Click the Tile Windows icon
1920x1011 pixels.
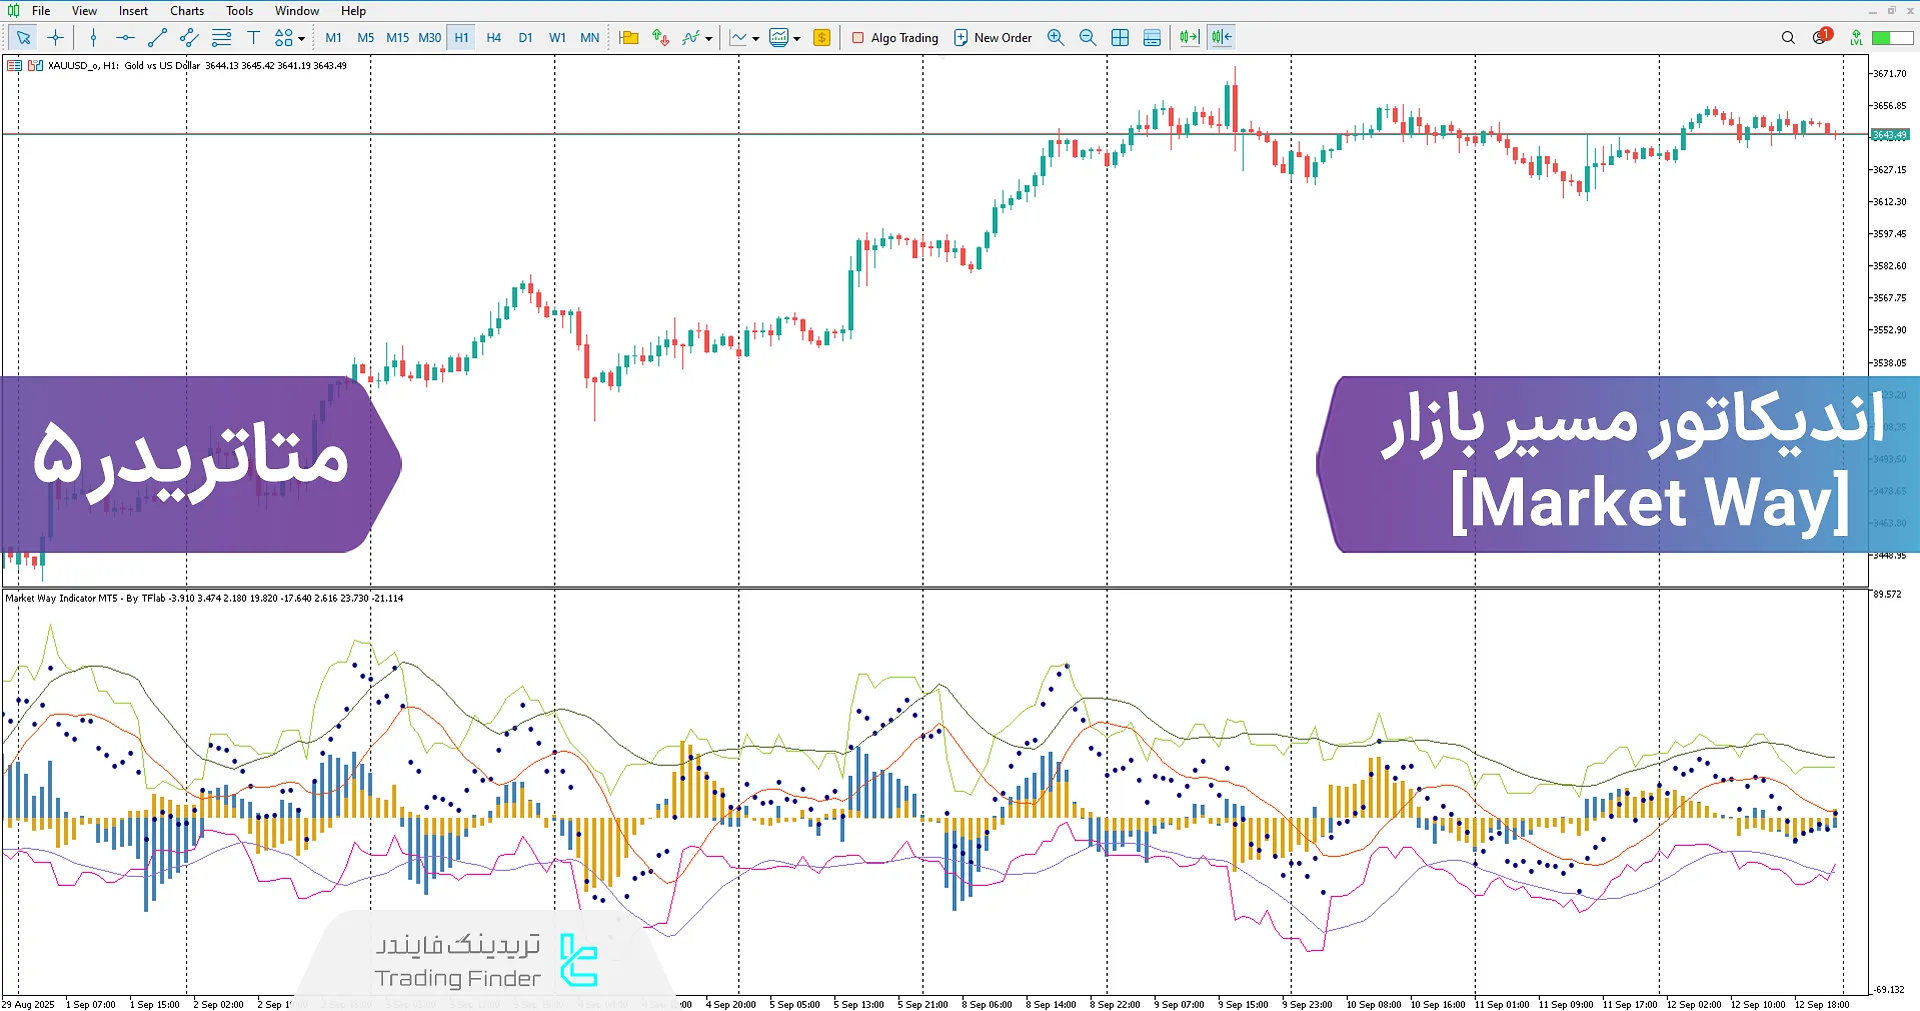click(1120, 37)
